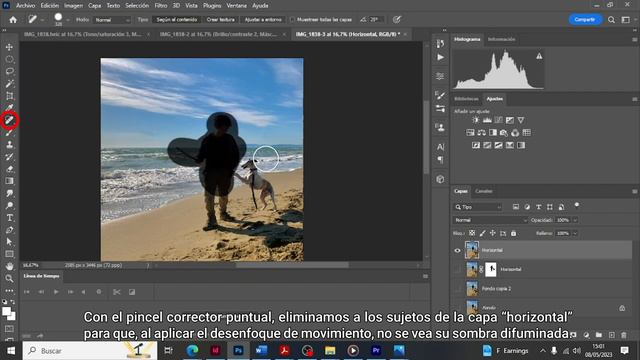Image resolution: width=640 pixels, height=360 pixels.
Task: Add a Vibrance adjustment
Action: tap(521, 120)
